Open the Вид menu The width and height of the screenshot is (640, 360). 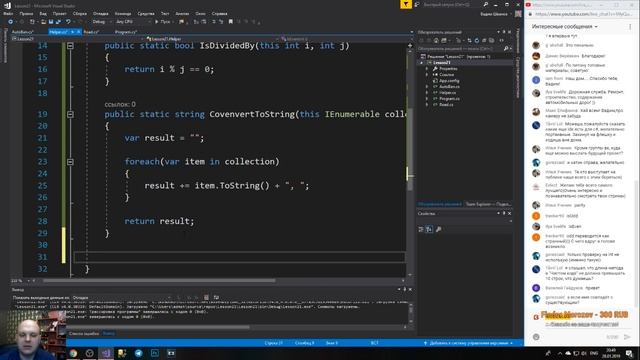(43, 13)
